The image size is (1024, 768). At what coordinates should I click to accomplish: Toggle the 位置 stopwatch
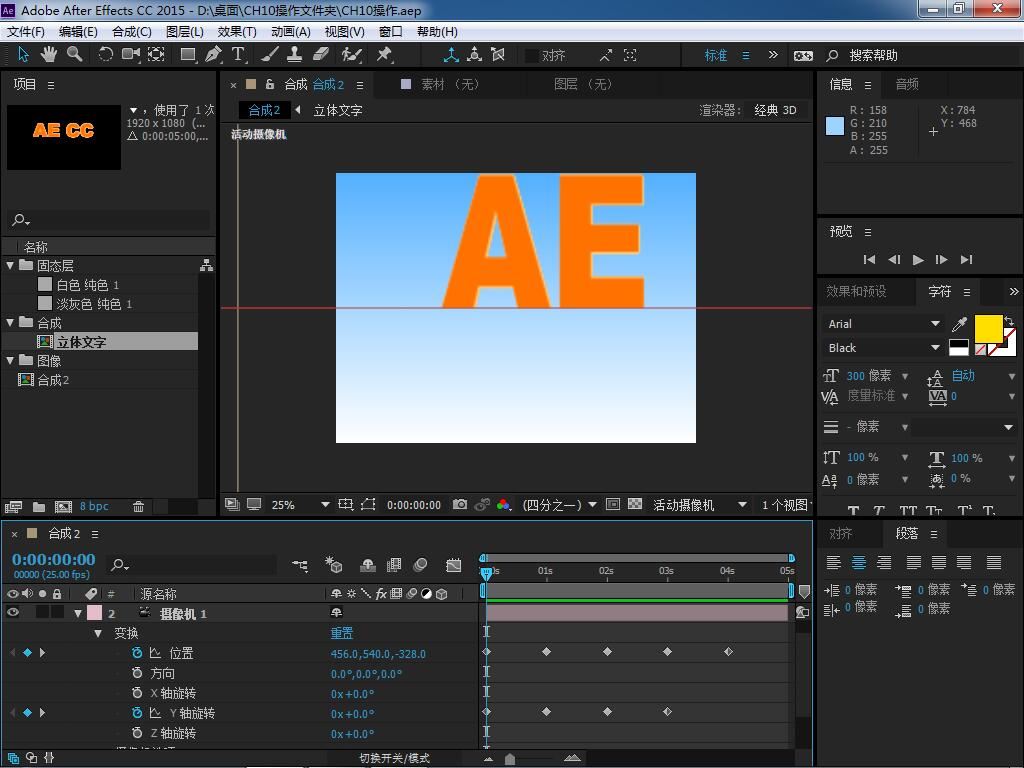tap(136, 652)
